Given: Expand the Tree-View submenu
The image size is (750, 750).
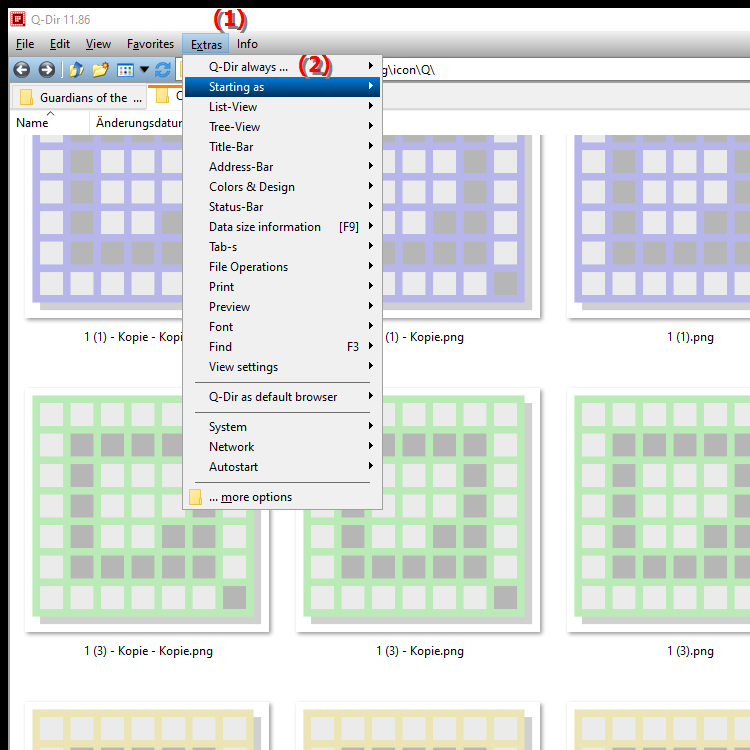Looking at the screenshot, I should pos(282,127).
